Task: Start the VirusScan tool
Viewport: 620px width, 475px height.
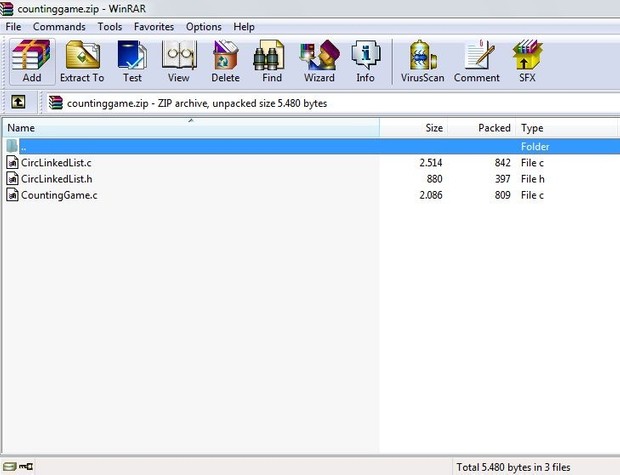Action: 422,61
